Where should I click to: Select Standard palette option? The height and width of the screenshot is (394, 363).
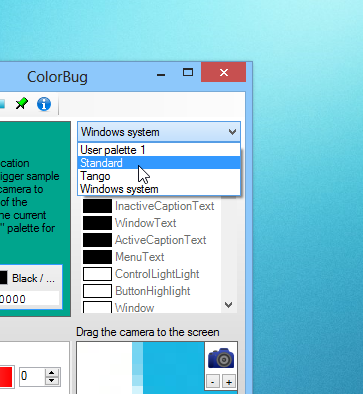click(x=159, y=163)
